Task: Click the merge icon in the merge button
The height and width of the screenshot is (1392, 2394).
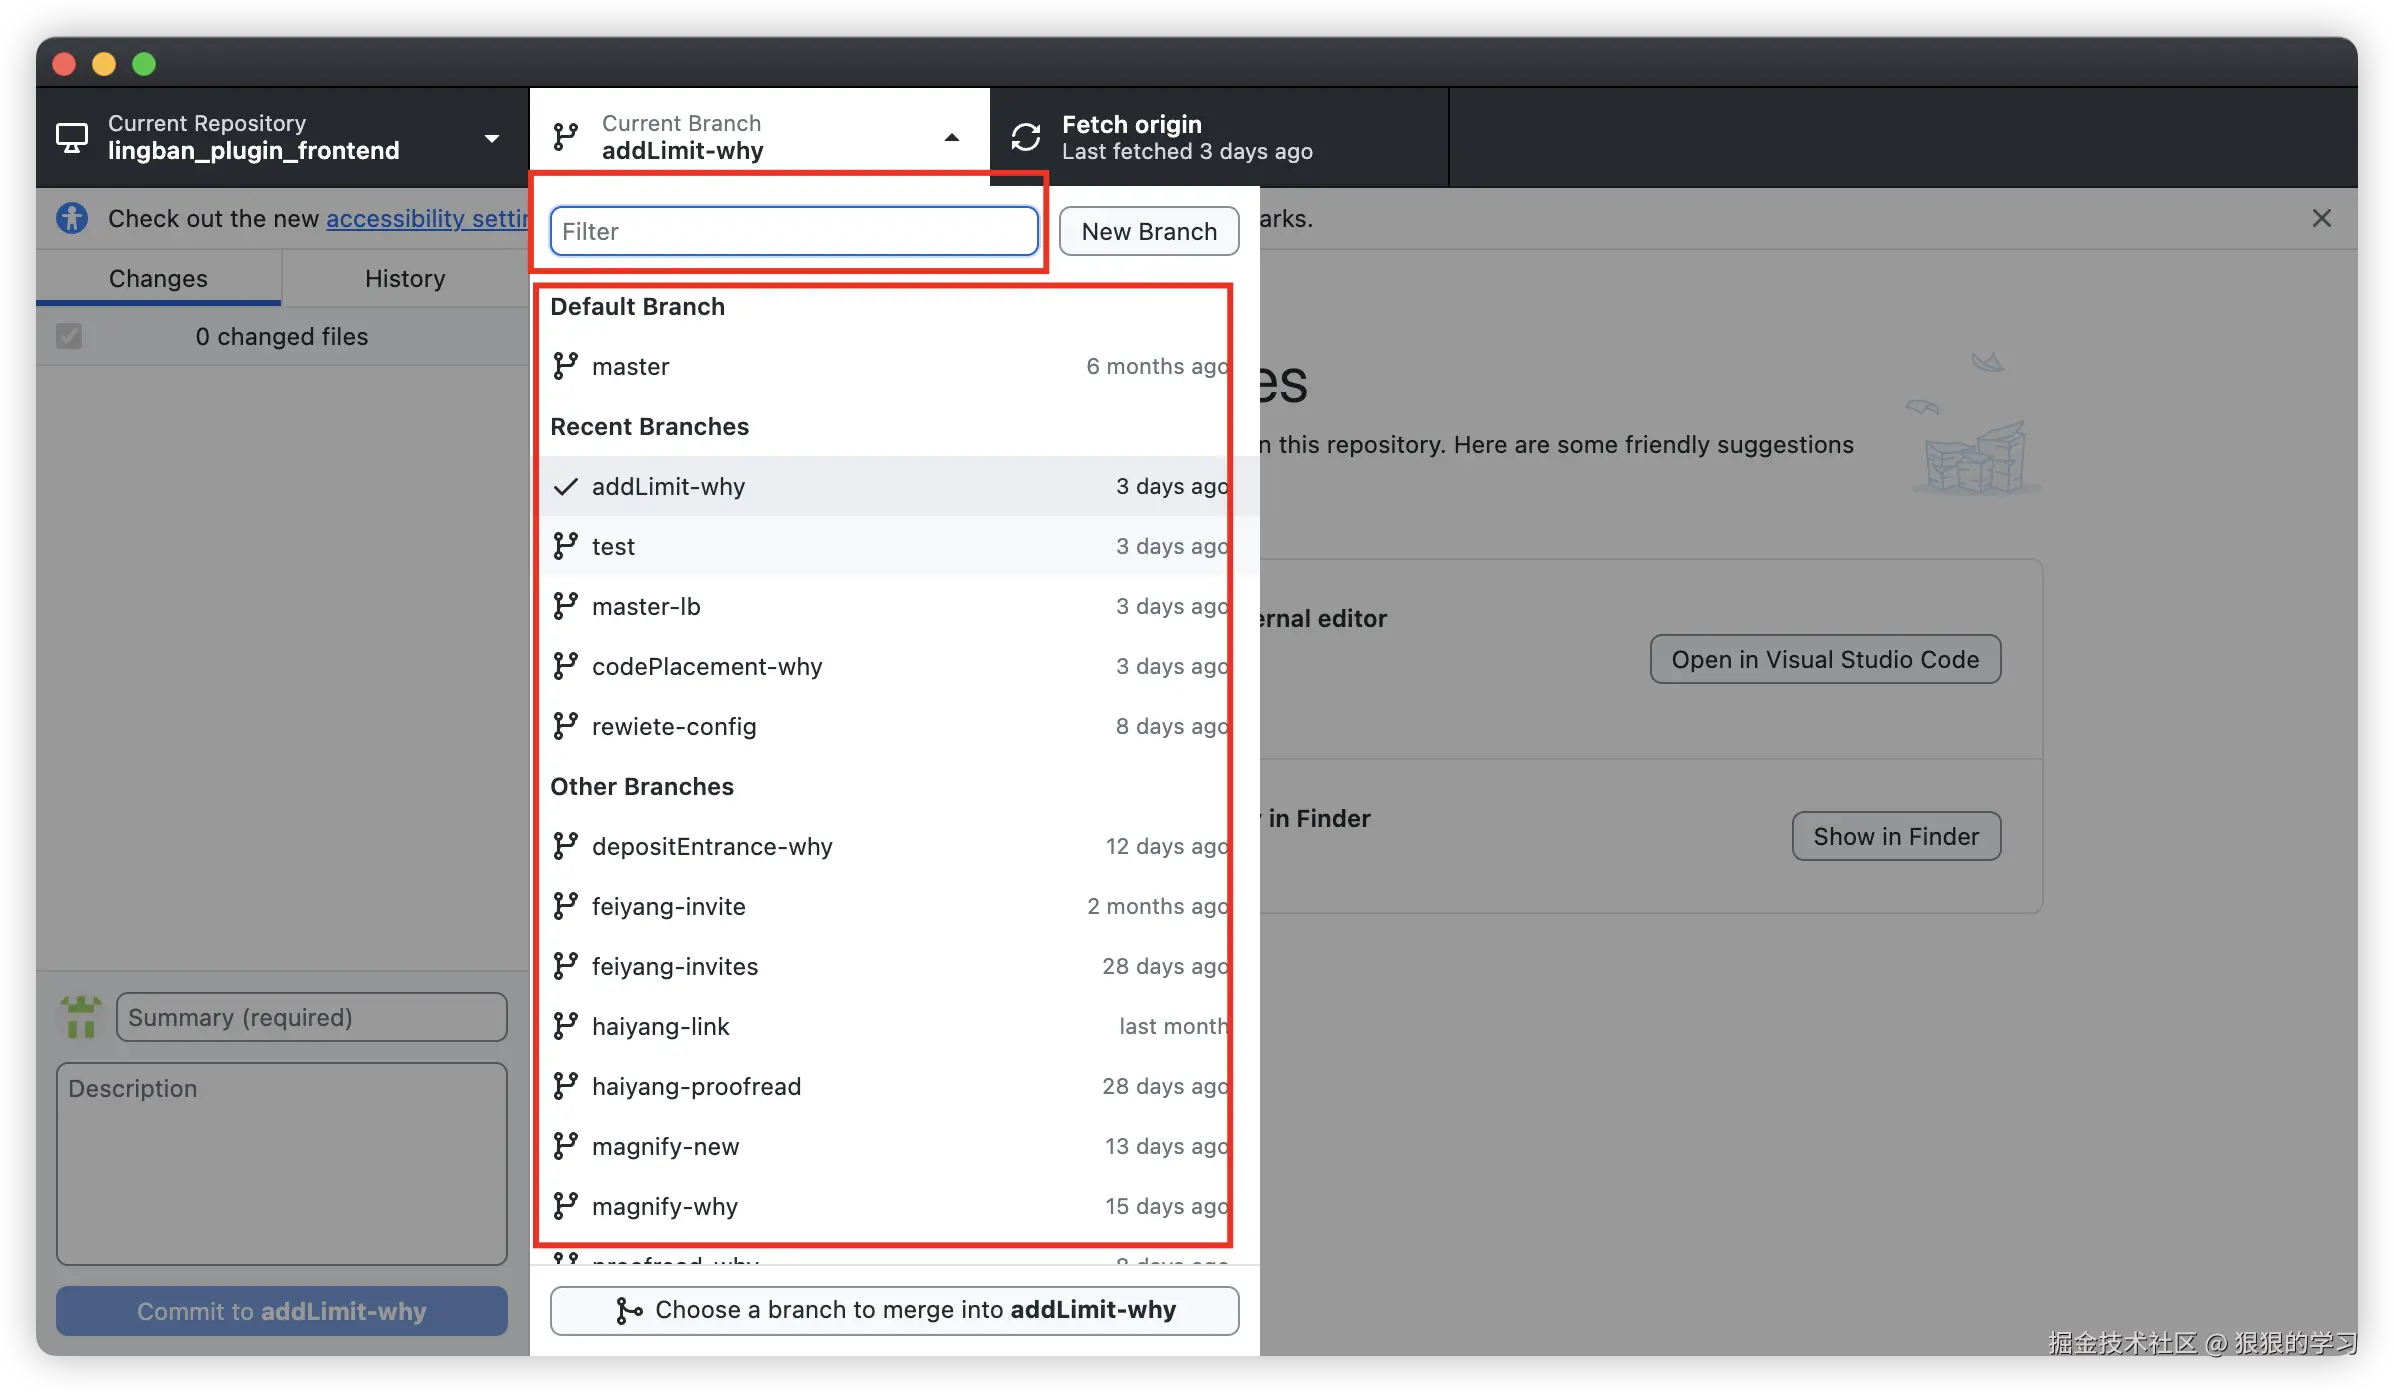Action: coord(629,1310)
